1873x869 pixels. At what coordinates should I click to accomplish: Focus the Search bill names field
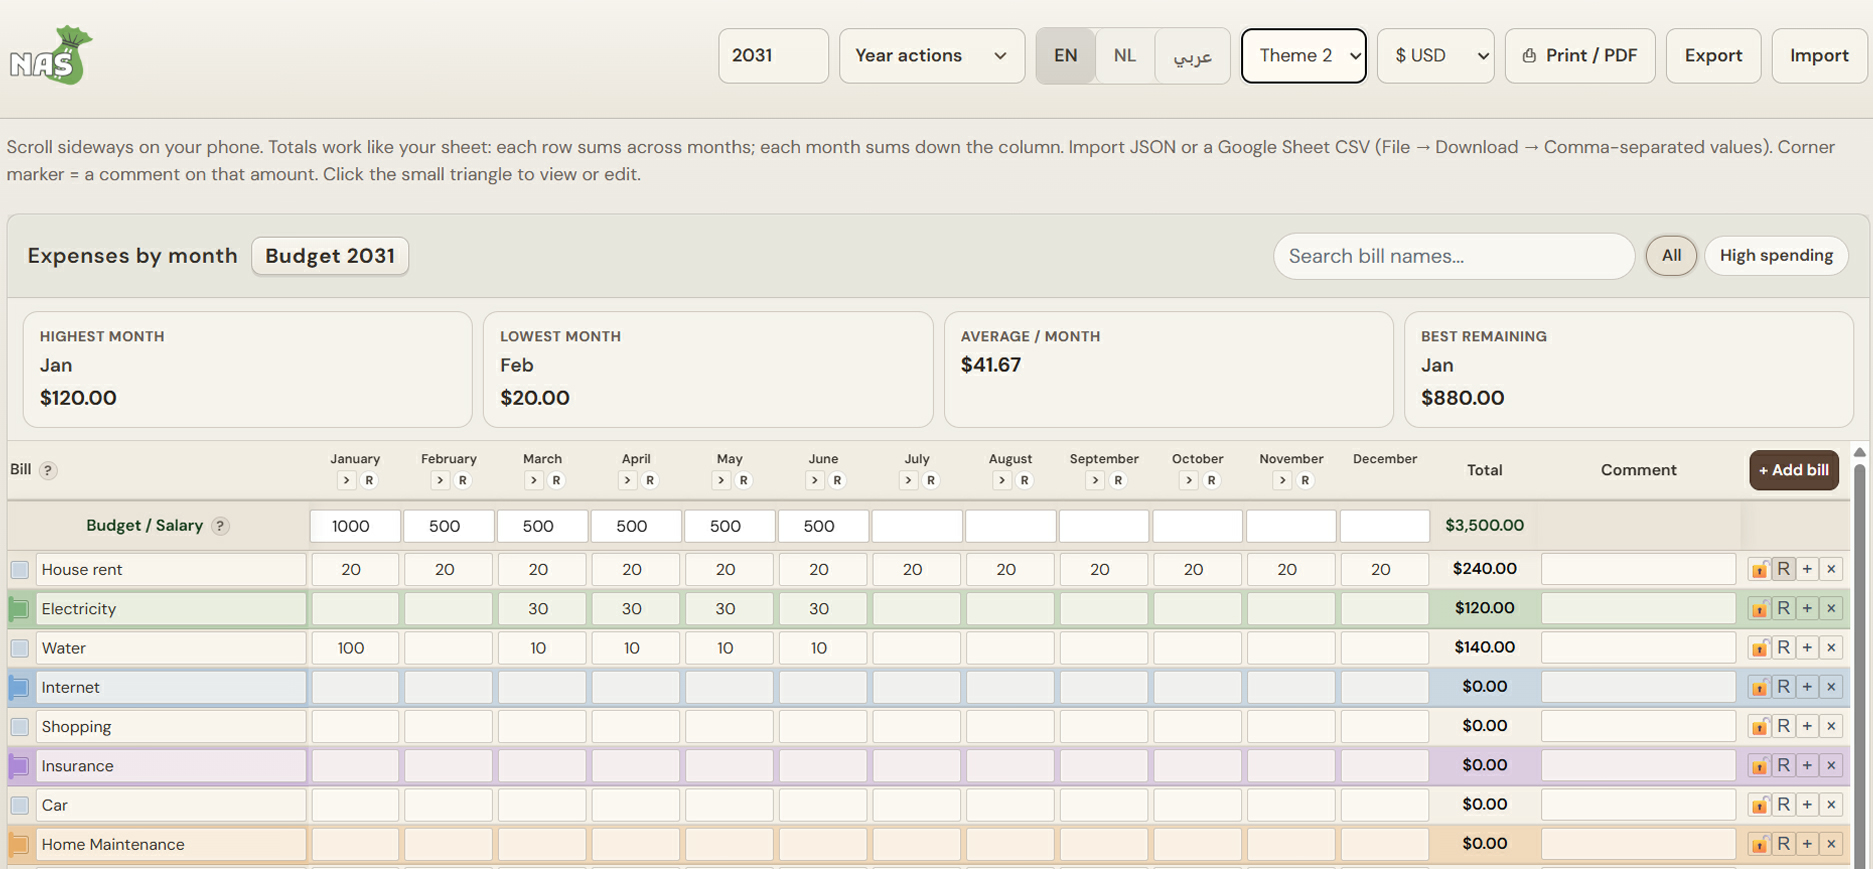click(x=1454, y=256)
